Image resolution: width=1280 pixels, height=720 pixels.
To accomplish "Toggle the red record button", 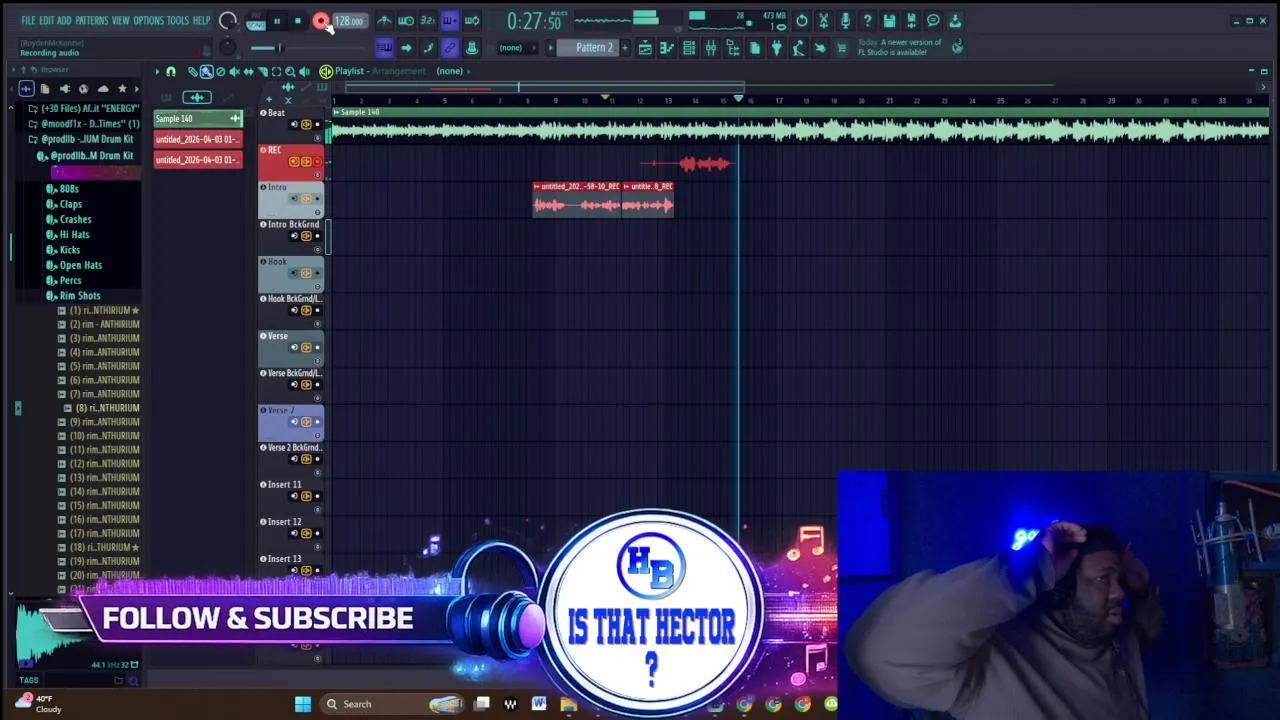I will (x=320, y=21).
